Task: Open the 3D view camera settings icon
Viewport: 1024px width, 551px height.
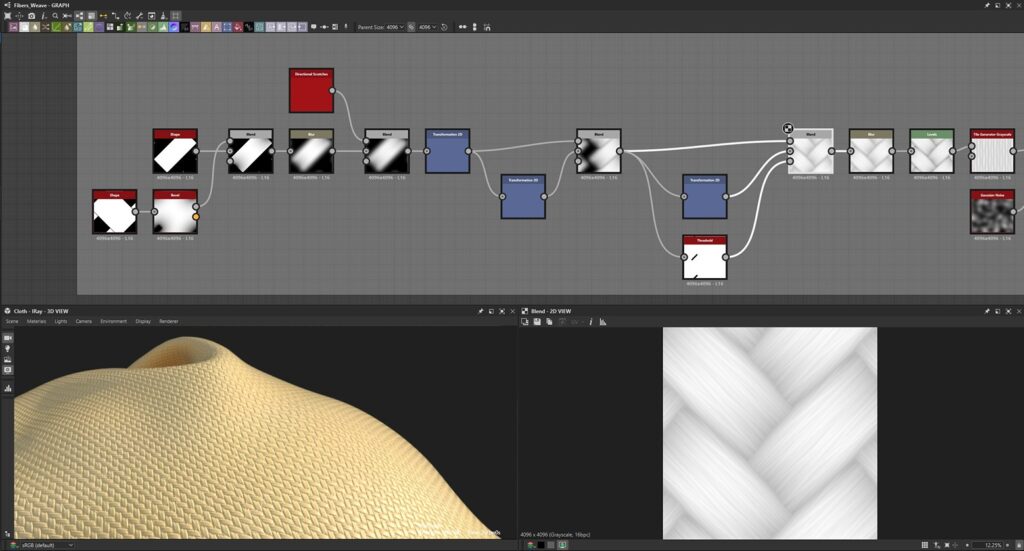Action: point(8,338)
